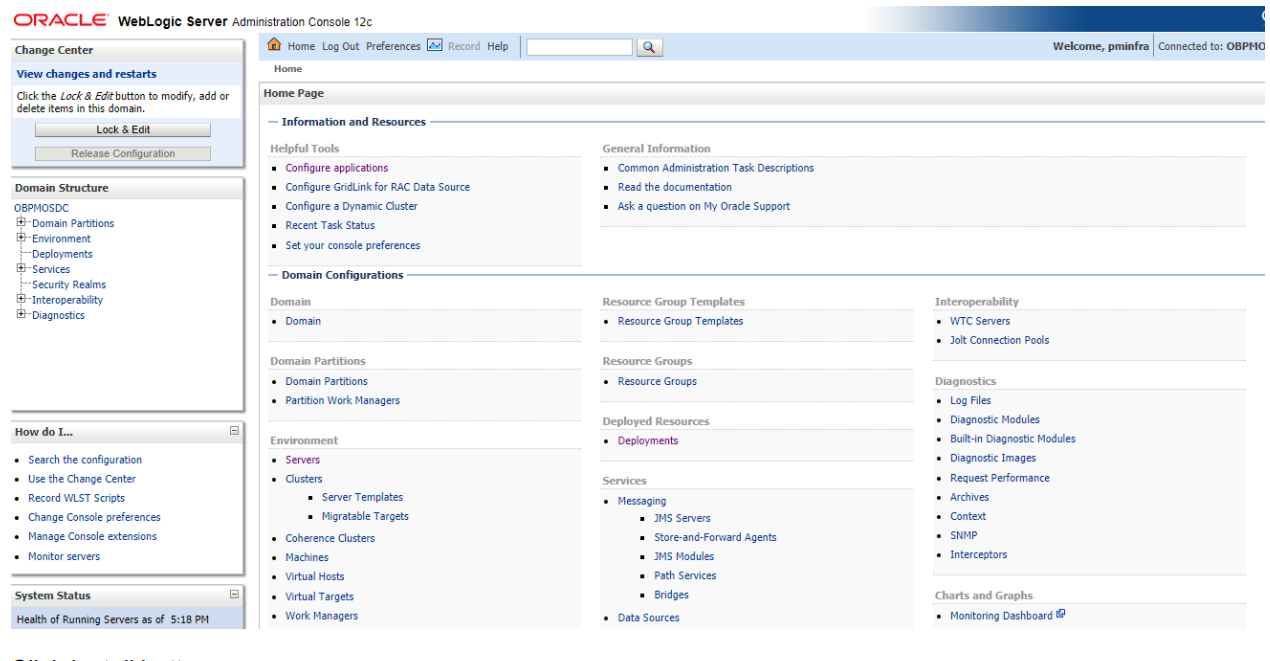Click Read the documentation link
1270x661 pixels.
pos(675,187)
